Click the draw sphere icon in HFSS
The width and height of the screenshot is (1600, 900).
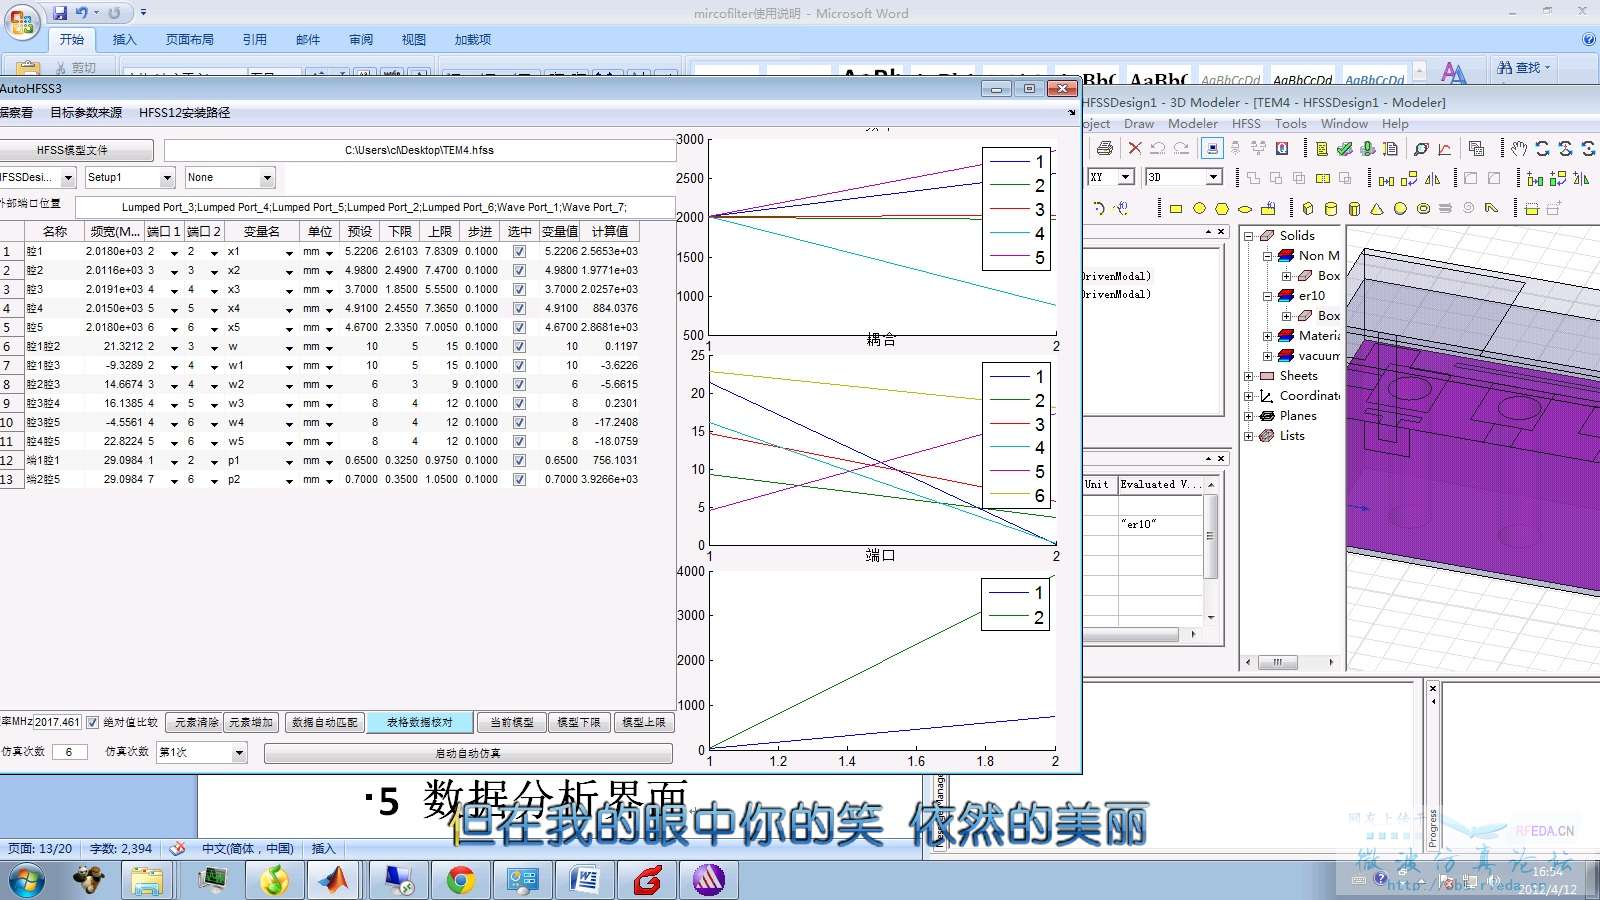1400,208
